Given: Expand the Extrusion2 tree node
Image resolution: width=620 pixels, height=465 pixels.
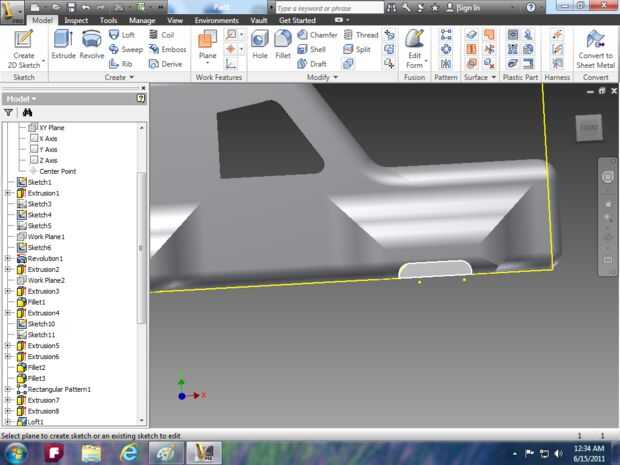Looking at the screenshot, I should (8, 269).
